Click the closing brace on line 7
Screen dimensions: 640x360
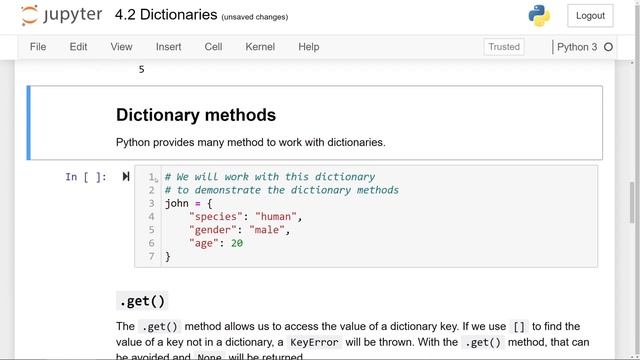[167, 256]
